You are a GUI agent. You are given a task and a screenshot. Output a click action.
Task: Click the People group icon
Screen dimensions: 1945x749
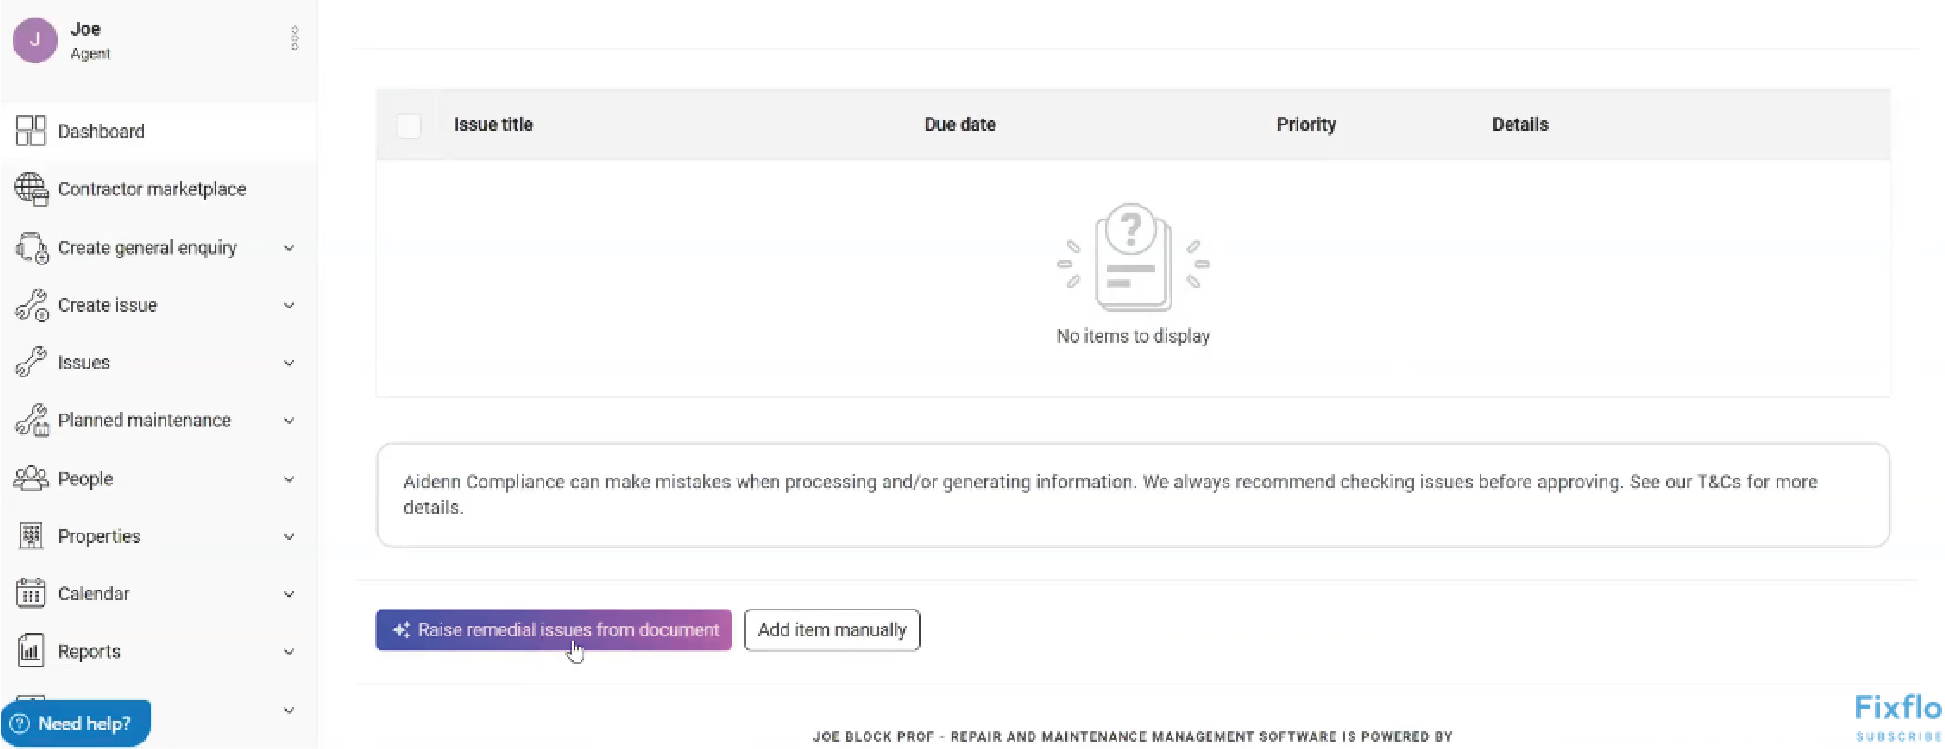point(31,478)
